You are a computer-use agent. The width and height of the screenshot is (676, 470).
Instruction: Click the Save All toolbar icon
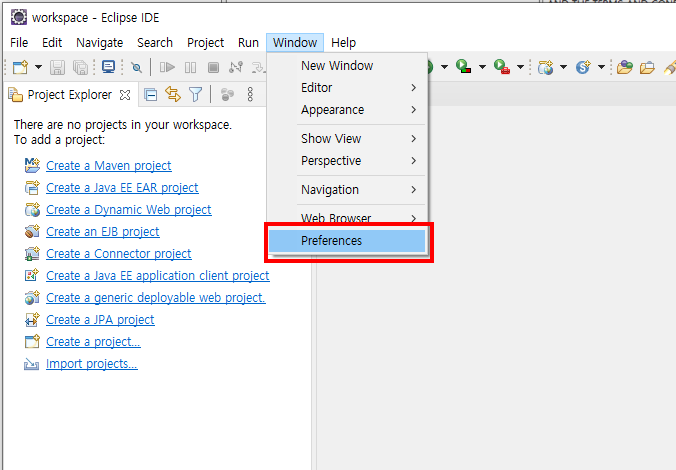[x=80, y=67]
